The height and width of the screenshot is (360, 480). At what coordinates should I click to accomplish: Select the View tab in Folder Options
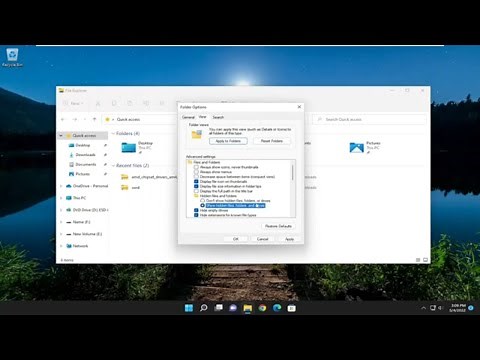point(202,117)
